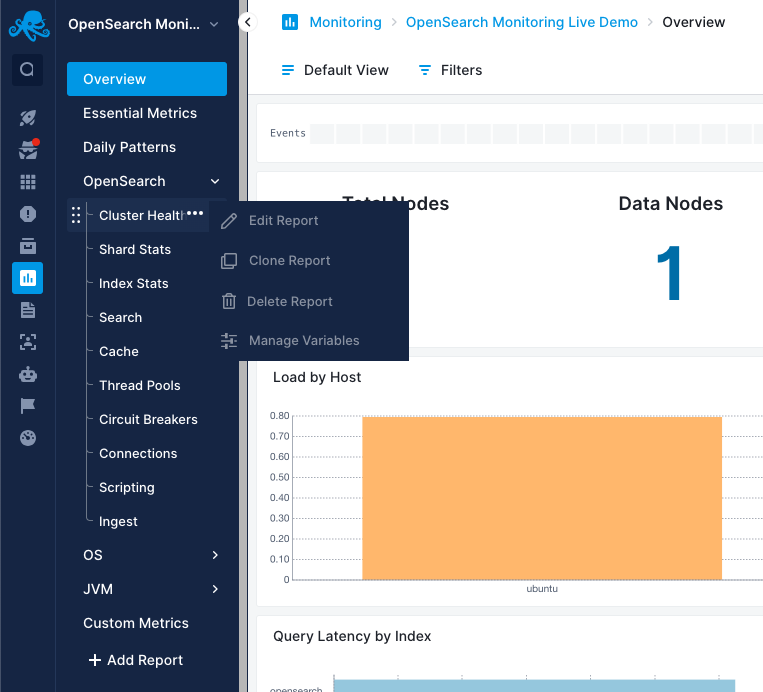Image resolution: width=763 pixels, height=692 pixels.
Task: Click the Overview breadcrumb text
Action: pyautogui.click(x=693, y=22)
